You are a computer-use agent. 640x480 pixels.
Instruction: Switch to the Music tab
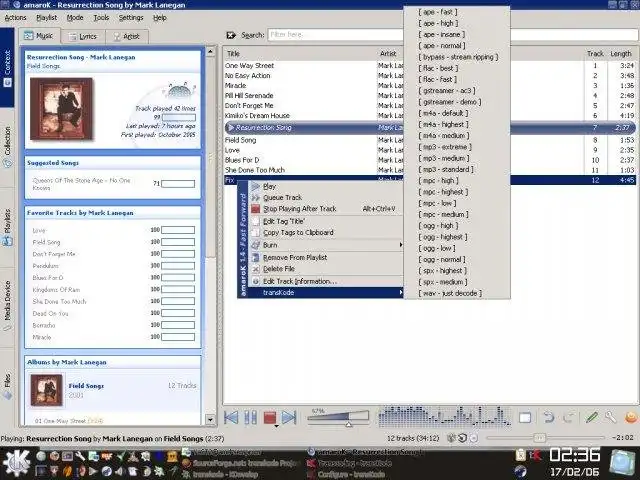tap(39, 36)
